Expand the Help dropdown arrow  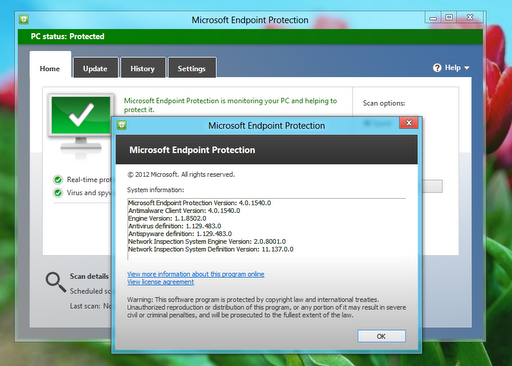click(x=467, y=68)
